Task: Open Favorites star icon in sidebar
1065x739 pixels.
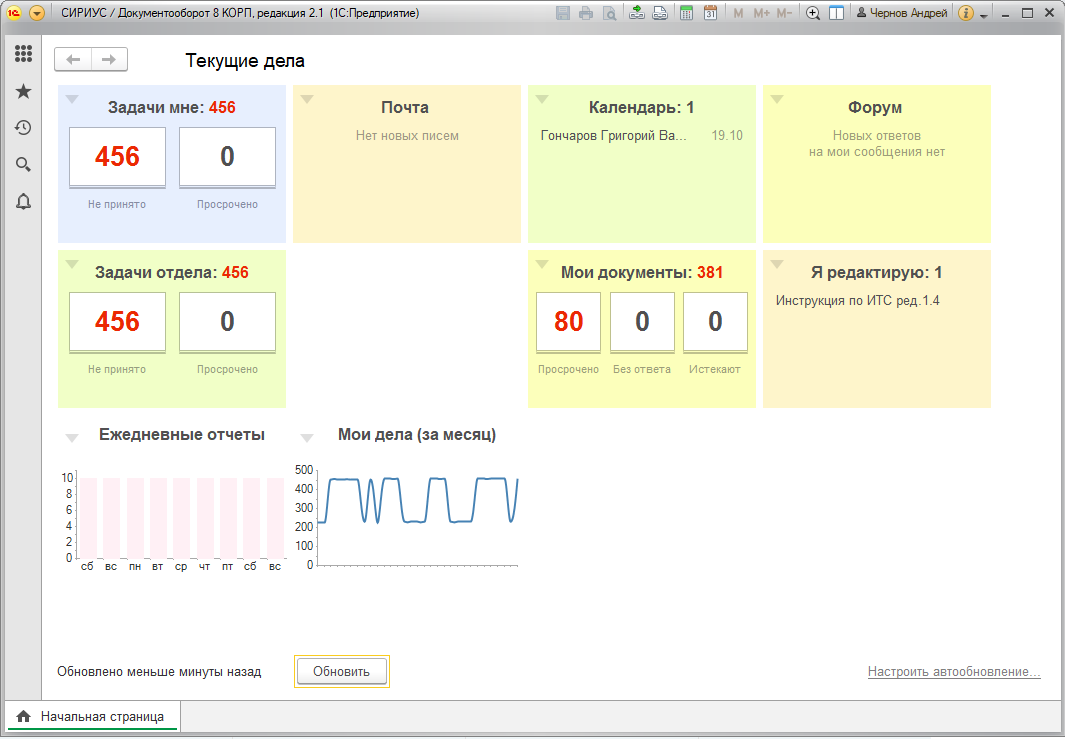Action: pos(24,91)
